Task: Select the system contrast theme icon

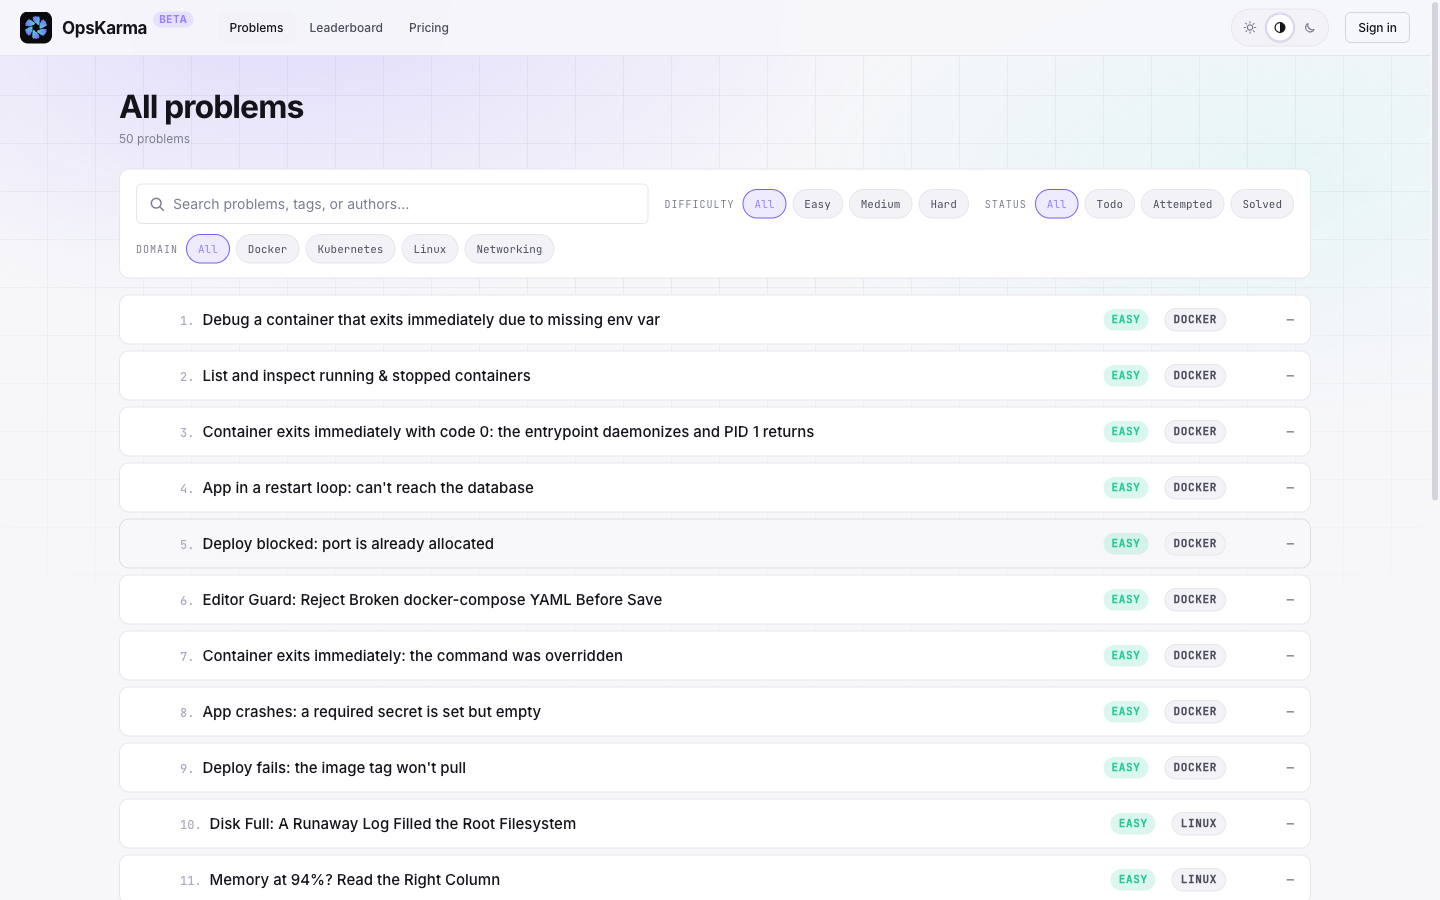Action: pyautogui.click(x=1280, y=28)
